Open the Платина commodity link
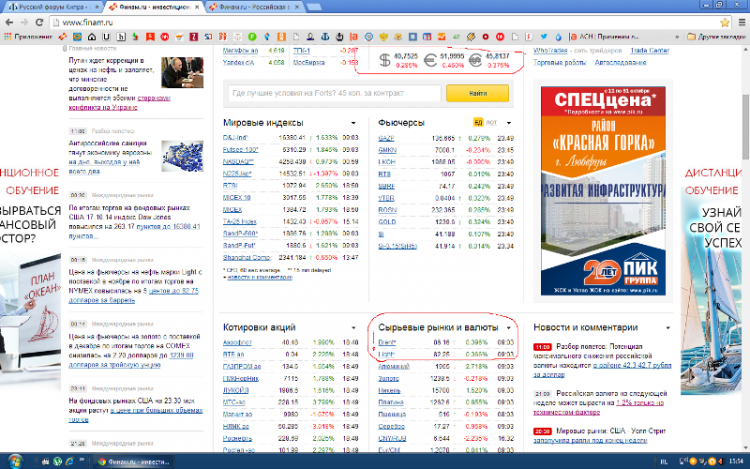This screenshot has height=469, width=750. 391,402
